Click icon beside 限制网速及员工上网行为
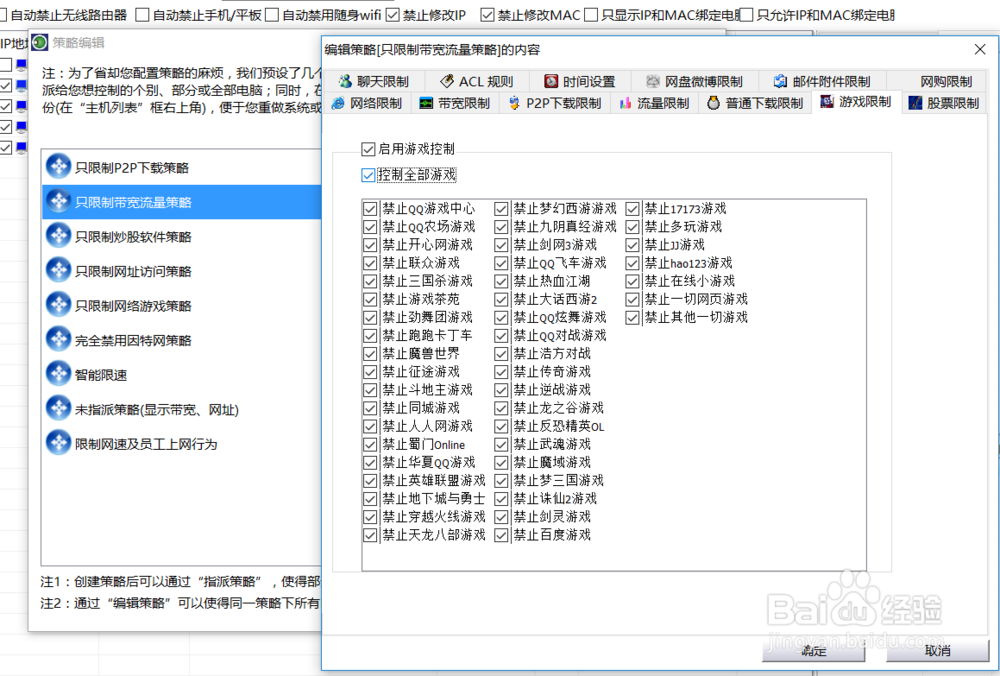The width and height of the screenshot is (1000, 676). [58, 443]
